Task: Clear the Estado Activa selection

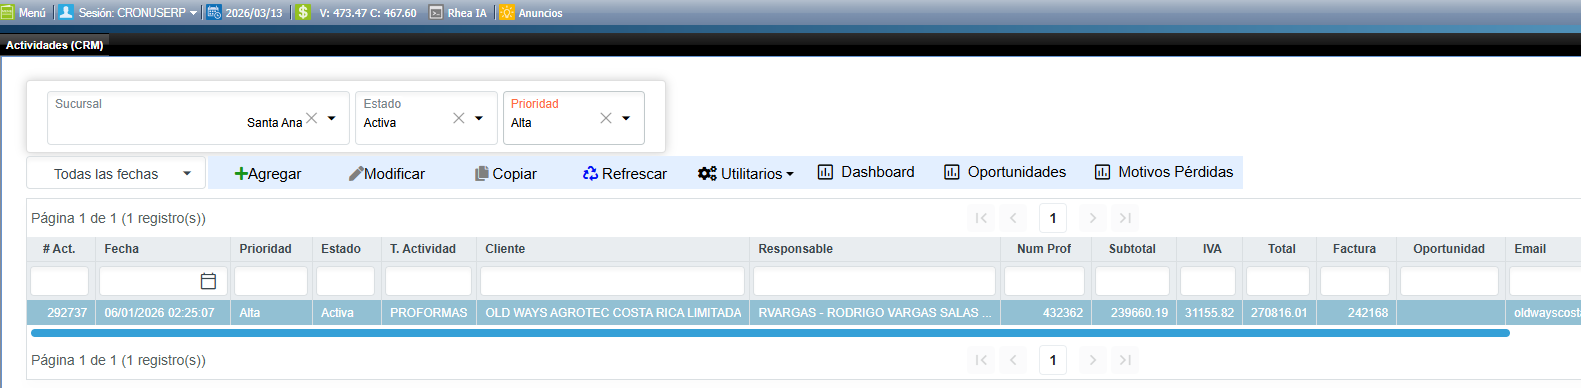Action: (x=459, y=118)
